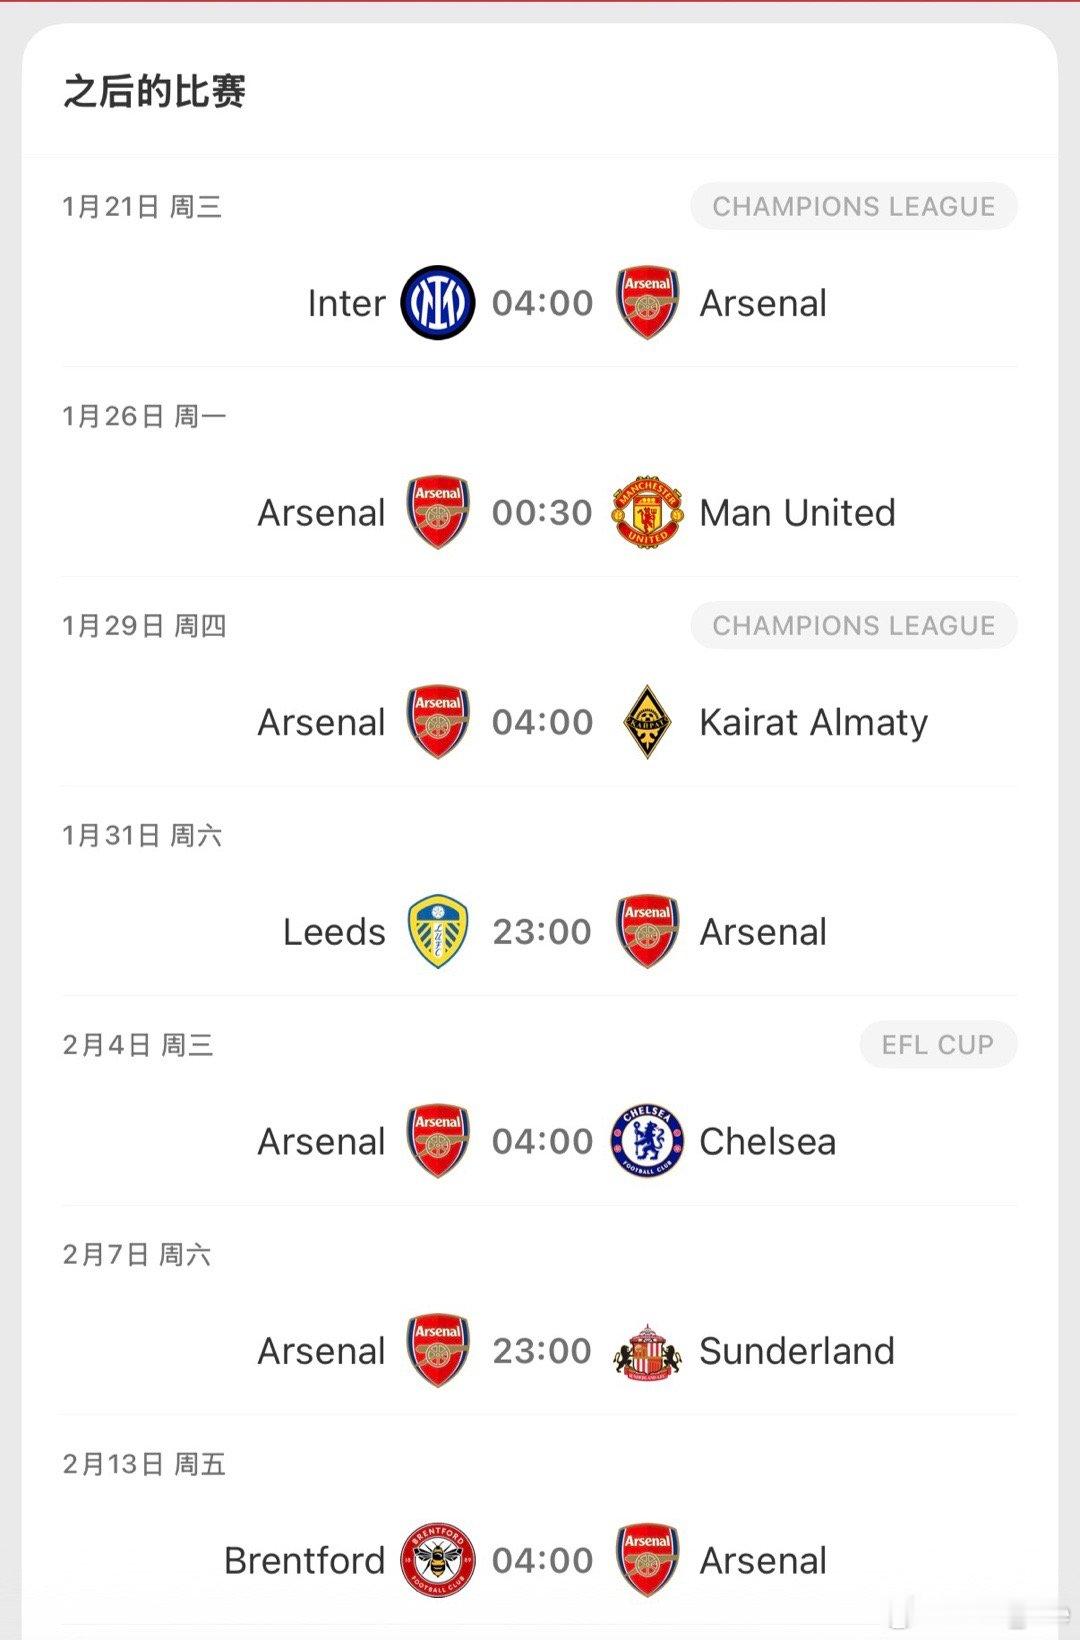Tap the Manchester United crest
This screenshot has width=1080, height=1640.
click(x=648, y=512)
